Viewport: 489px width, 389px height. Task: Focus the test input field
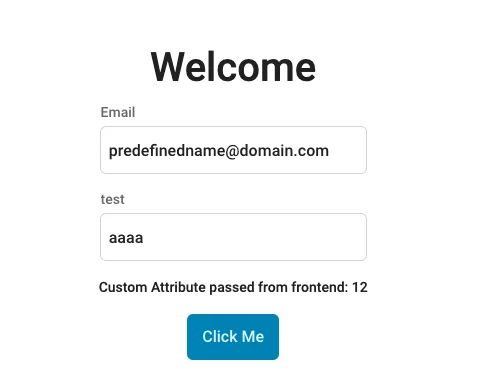233,237
